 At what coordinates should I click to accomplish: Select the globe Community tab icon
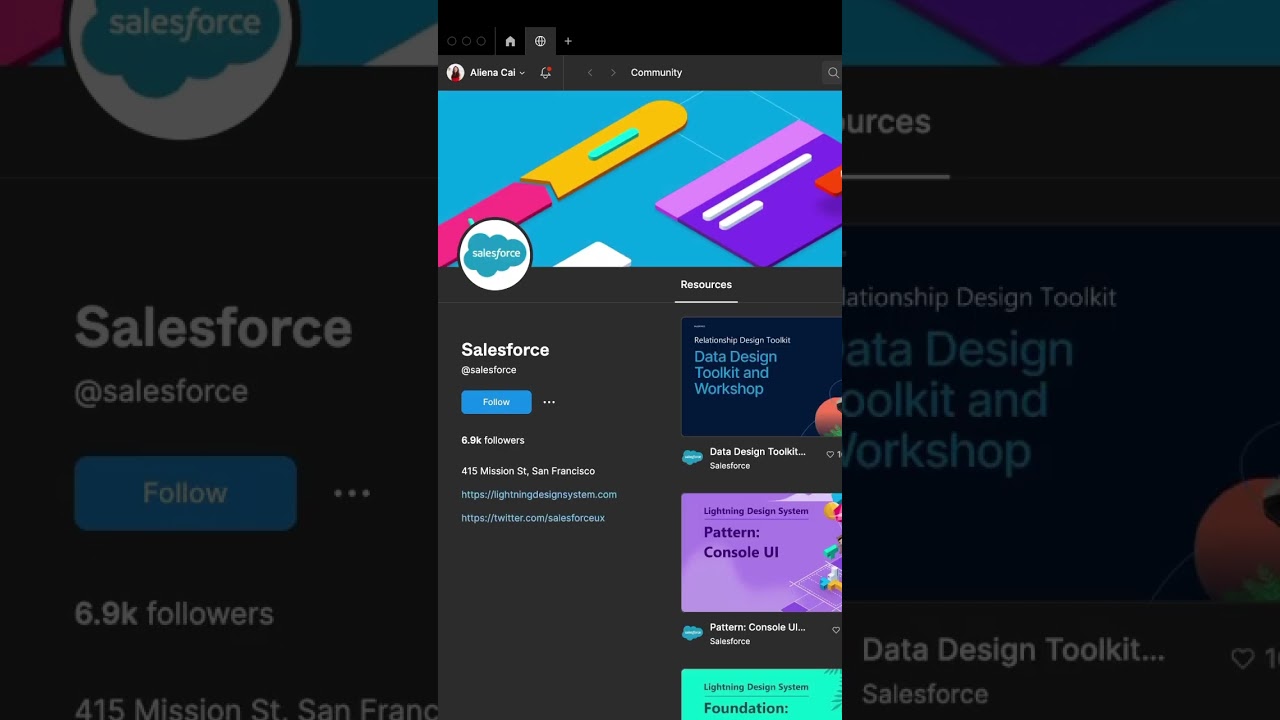coord(540,41)
